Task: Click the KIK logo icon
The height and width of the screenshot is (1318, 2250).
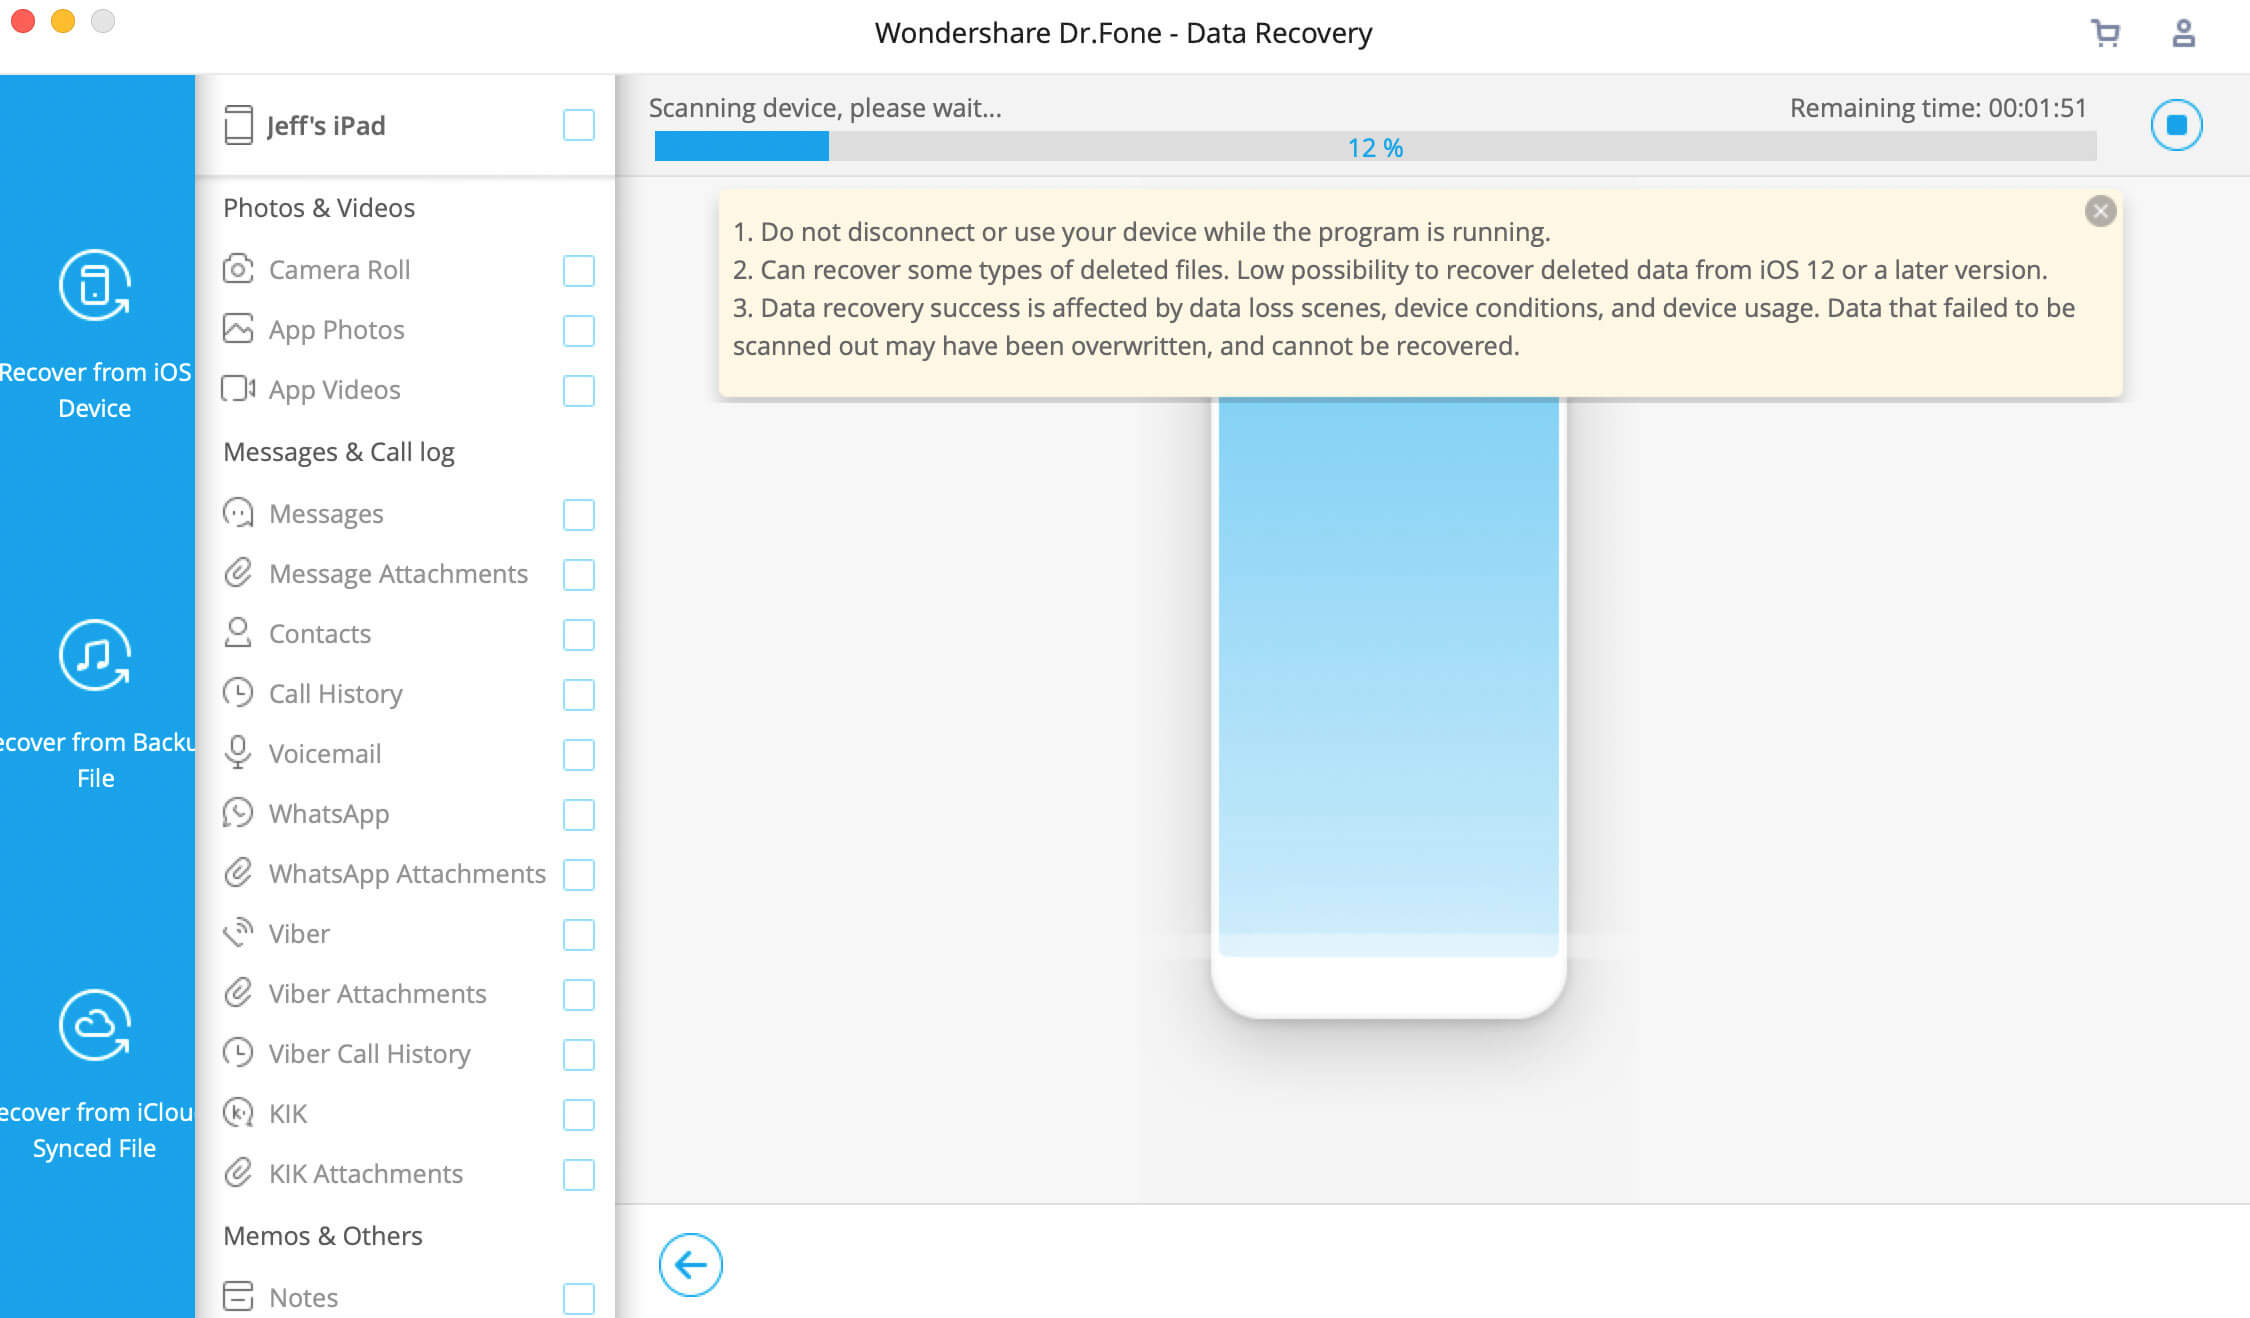Action: tap(238, 1113)
